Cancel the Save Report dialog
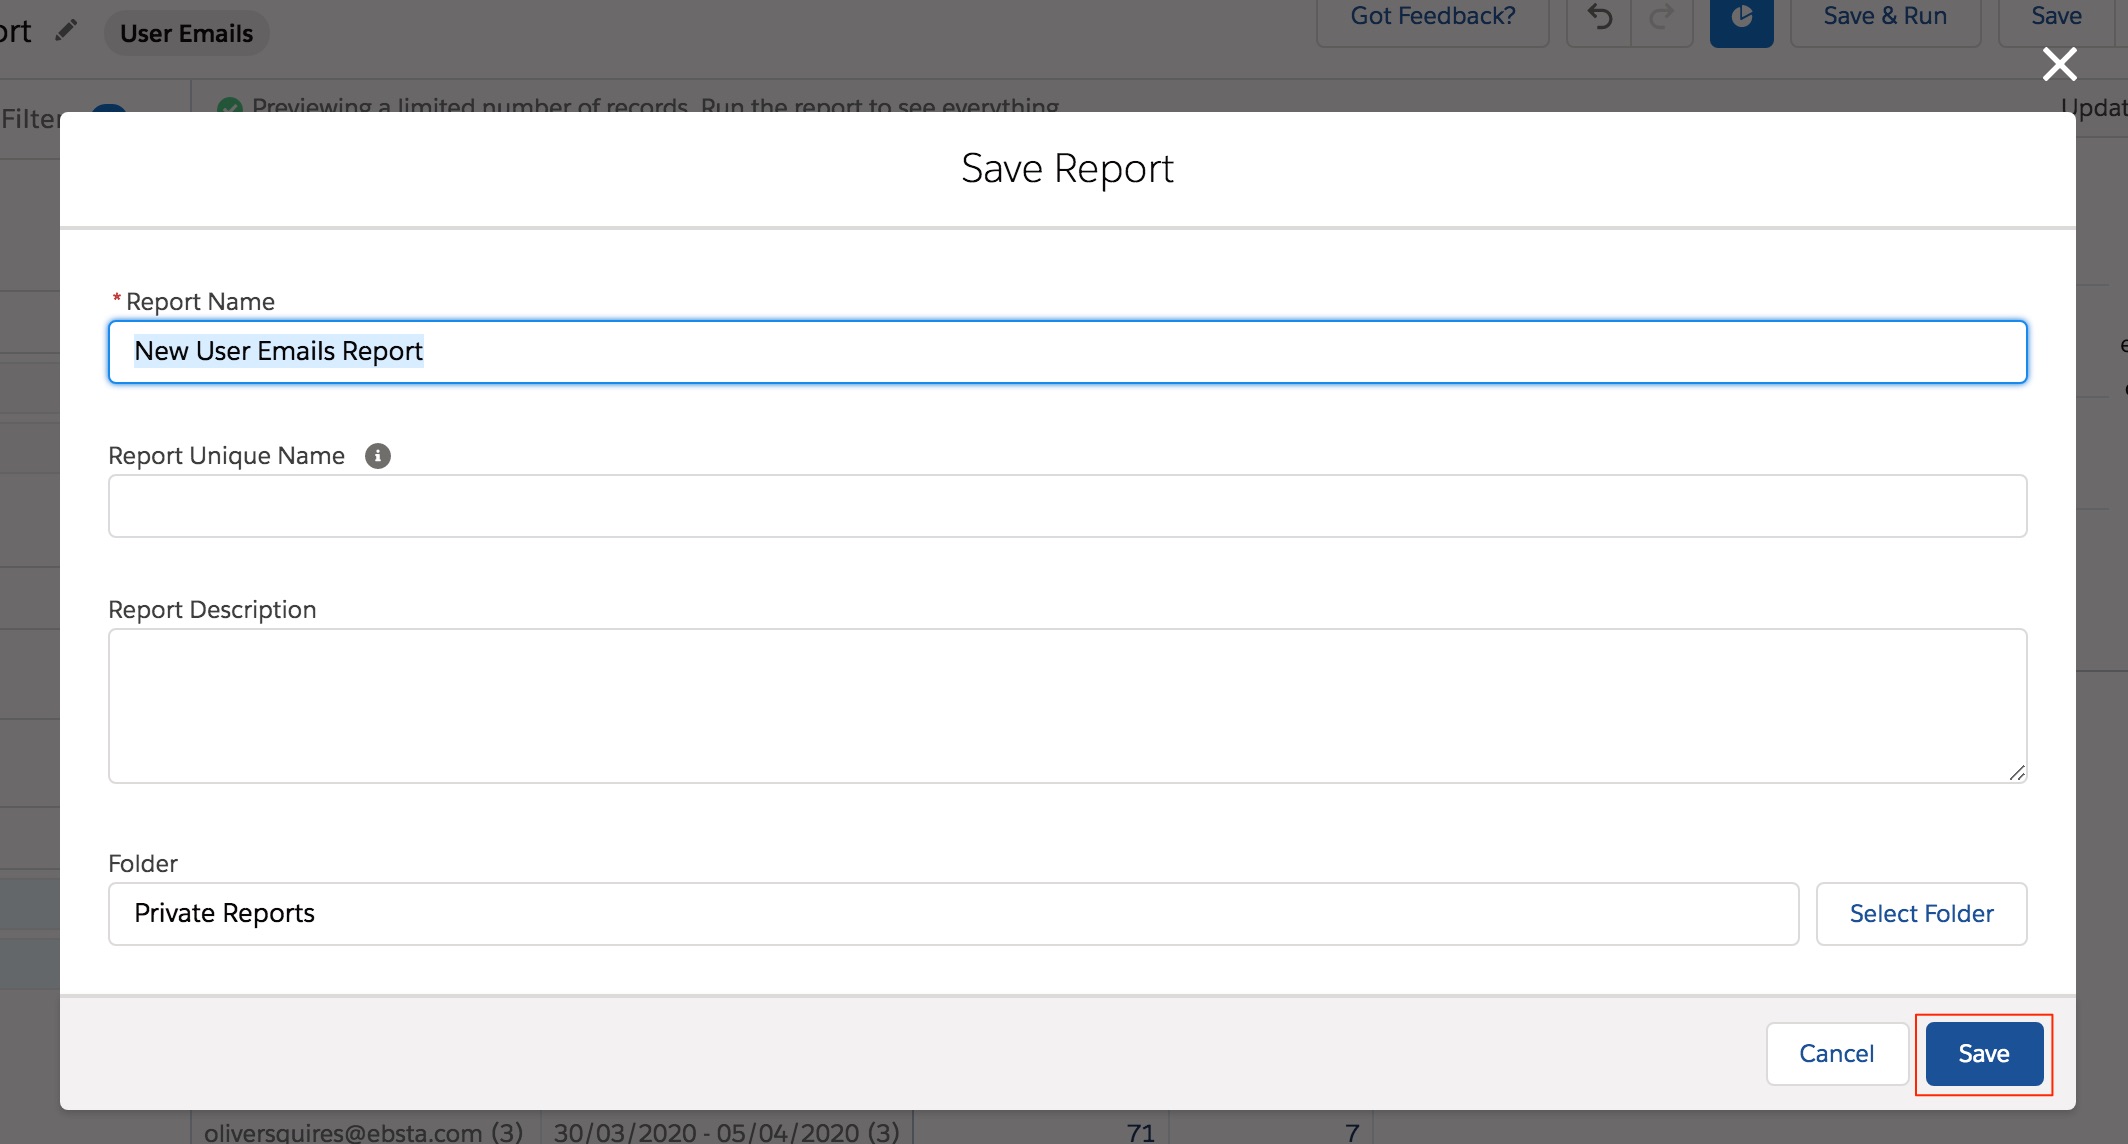 1836,1053
